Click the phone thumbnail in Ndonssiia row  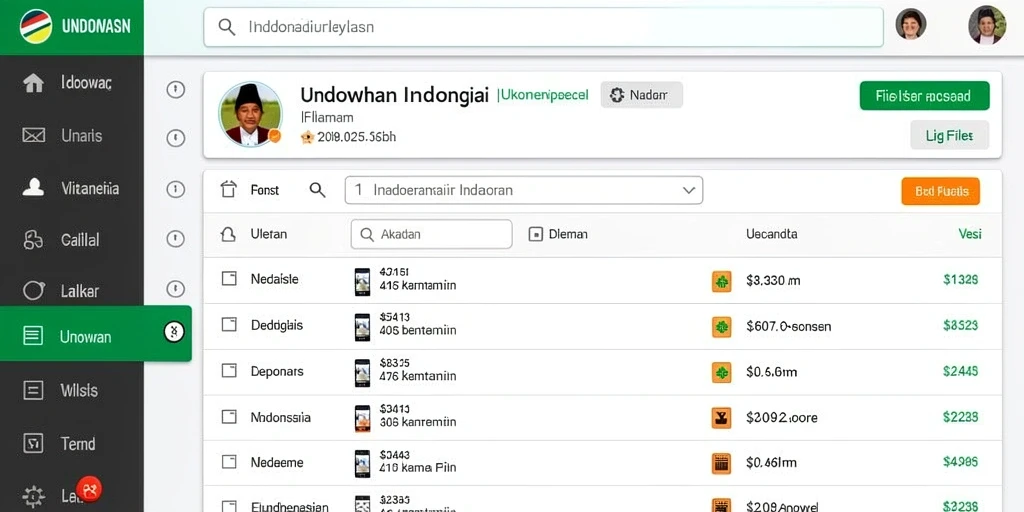(x=362, y=419)
